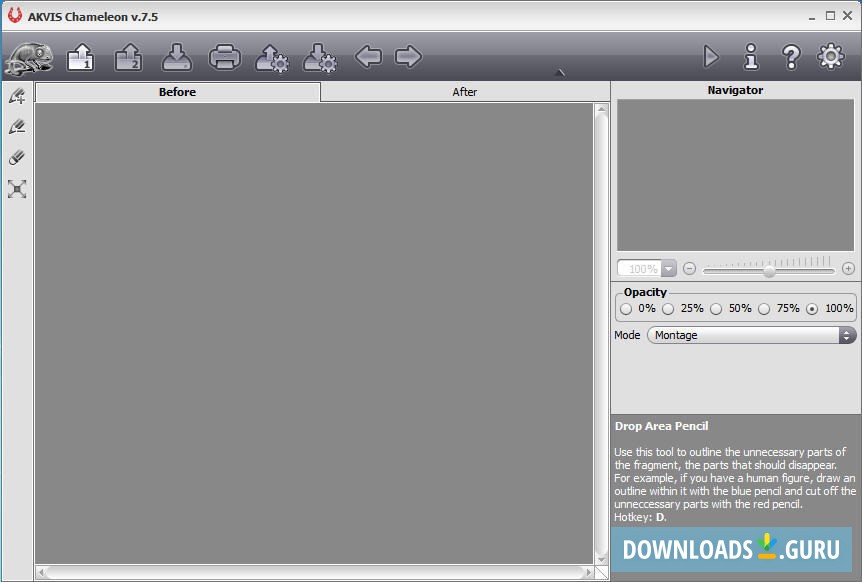
Task: Run processing with the play button
Action: pos(713,57)
